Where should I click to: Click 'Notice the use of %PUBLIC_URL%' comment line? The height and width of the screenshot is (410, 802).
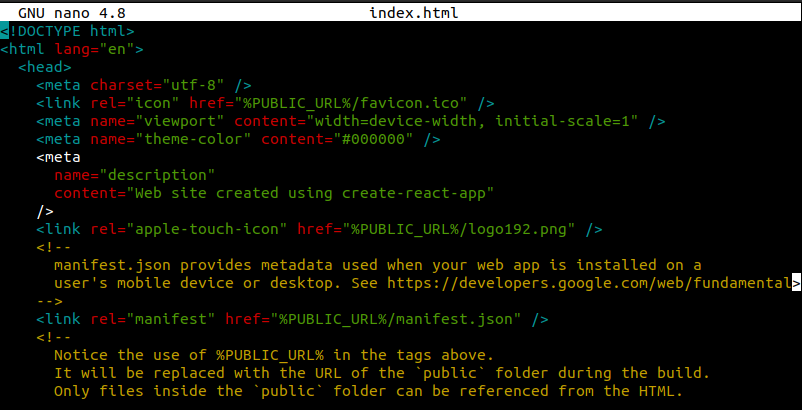(275, 355)
